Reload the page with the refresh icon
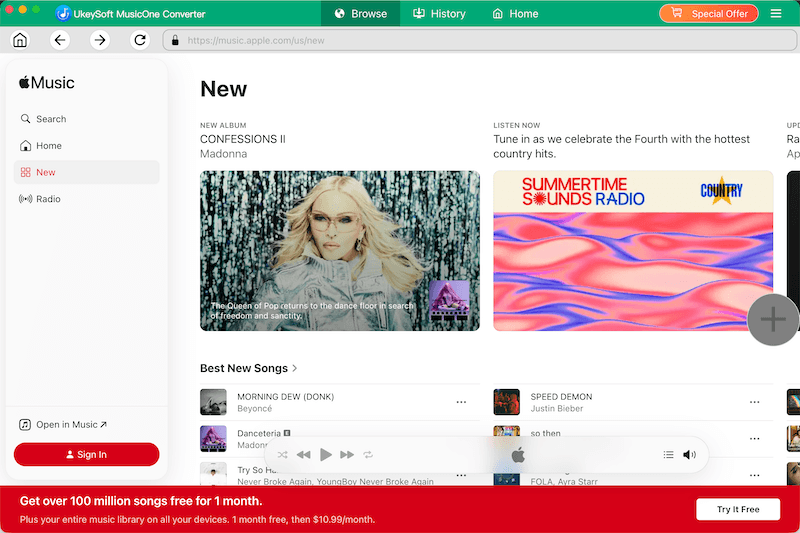Image resolution: width=800 pixels, height=533 pixels. click(x=140, y=40)
